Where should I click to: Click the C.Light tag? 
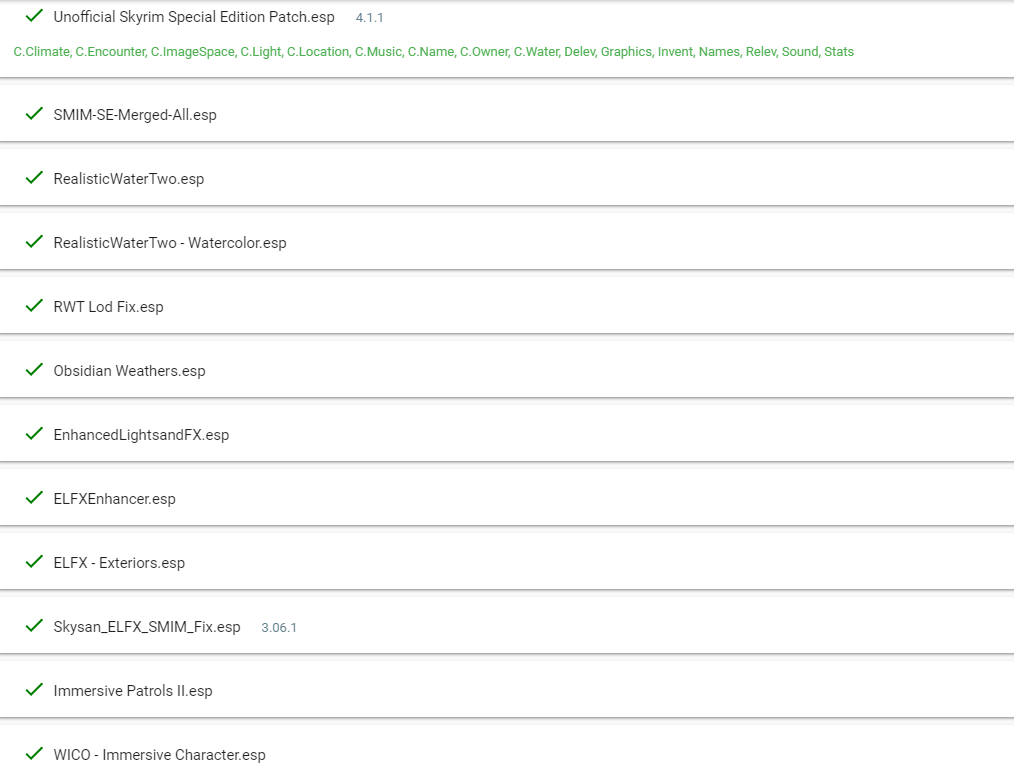(261, 52)
